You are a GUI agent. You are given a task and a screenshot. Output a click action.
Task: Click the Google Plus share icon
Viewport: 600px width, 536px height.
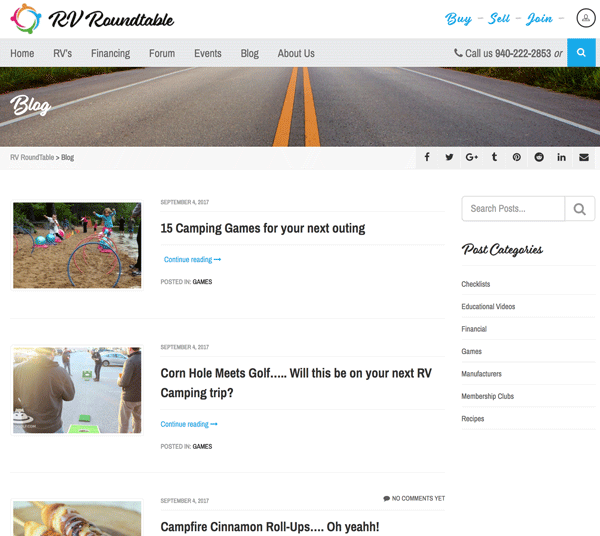pyautogui.click(x=472, y=157)
